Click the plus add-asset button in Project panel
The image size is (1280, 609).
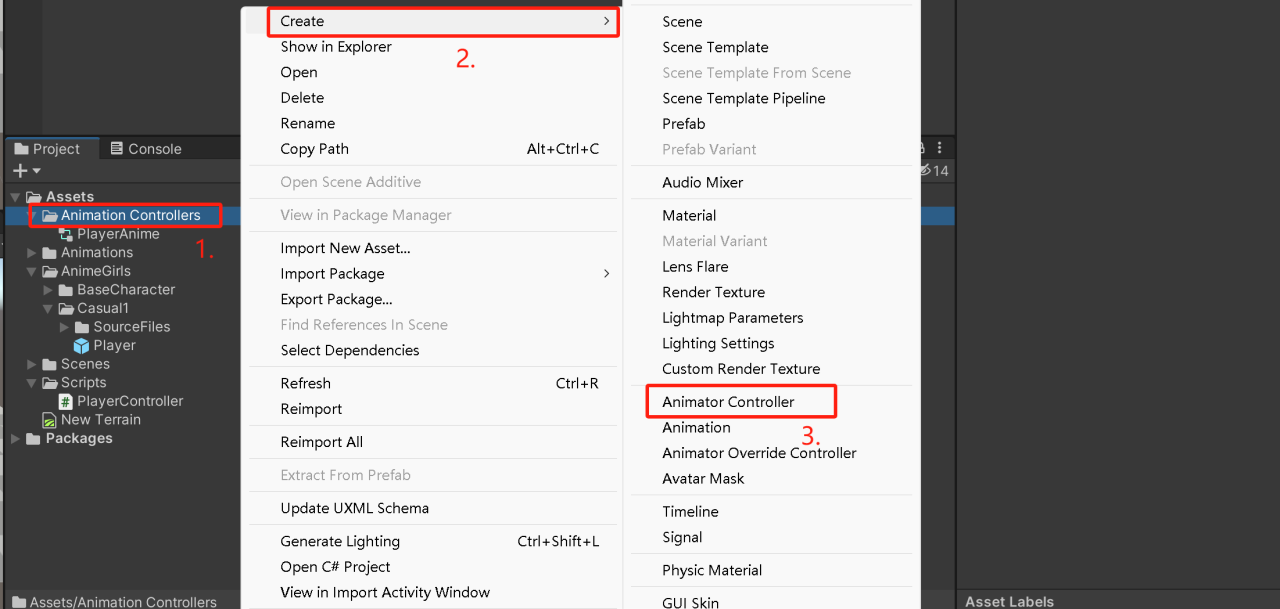coord(26,172)
